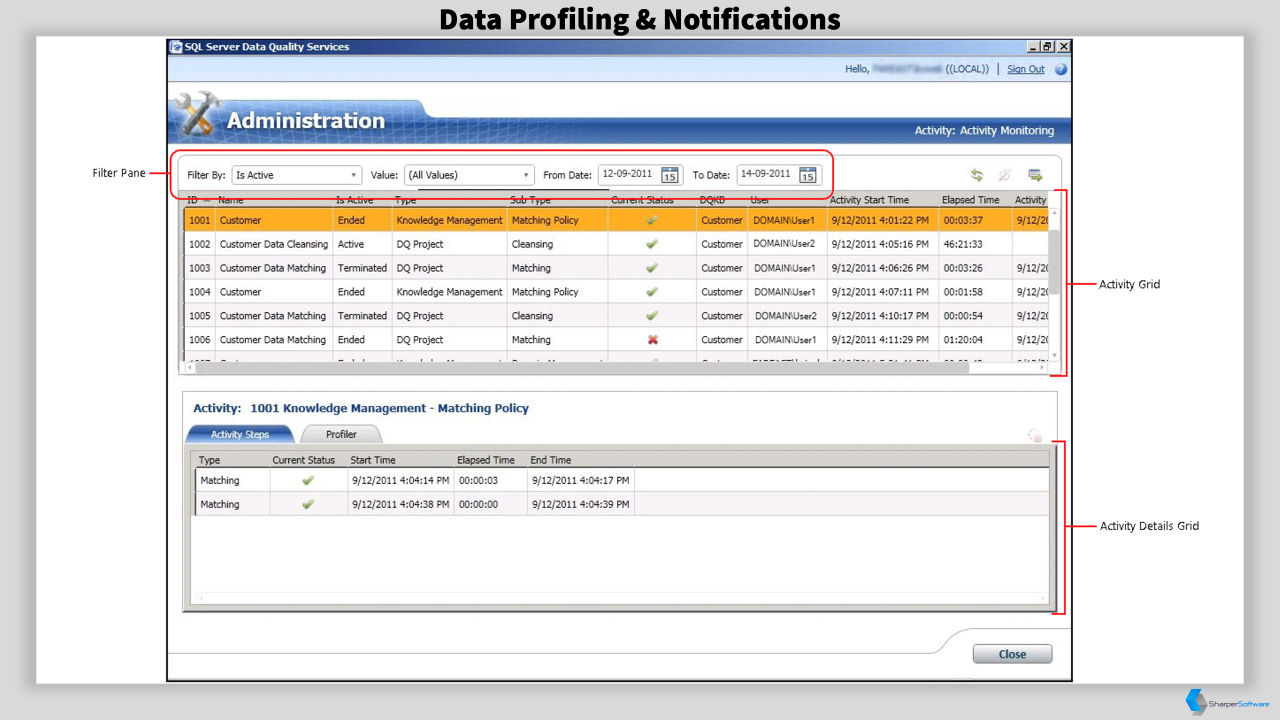Select the row with ID 1003

[x=616, y=268]
